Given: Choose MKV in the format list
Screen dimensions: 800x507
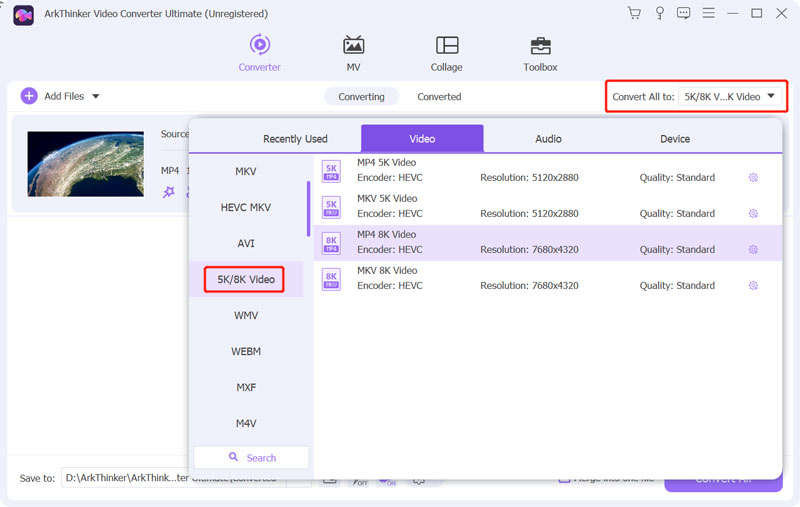Looking at the screenshot, I should click(246, 171).
